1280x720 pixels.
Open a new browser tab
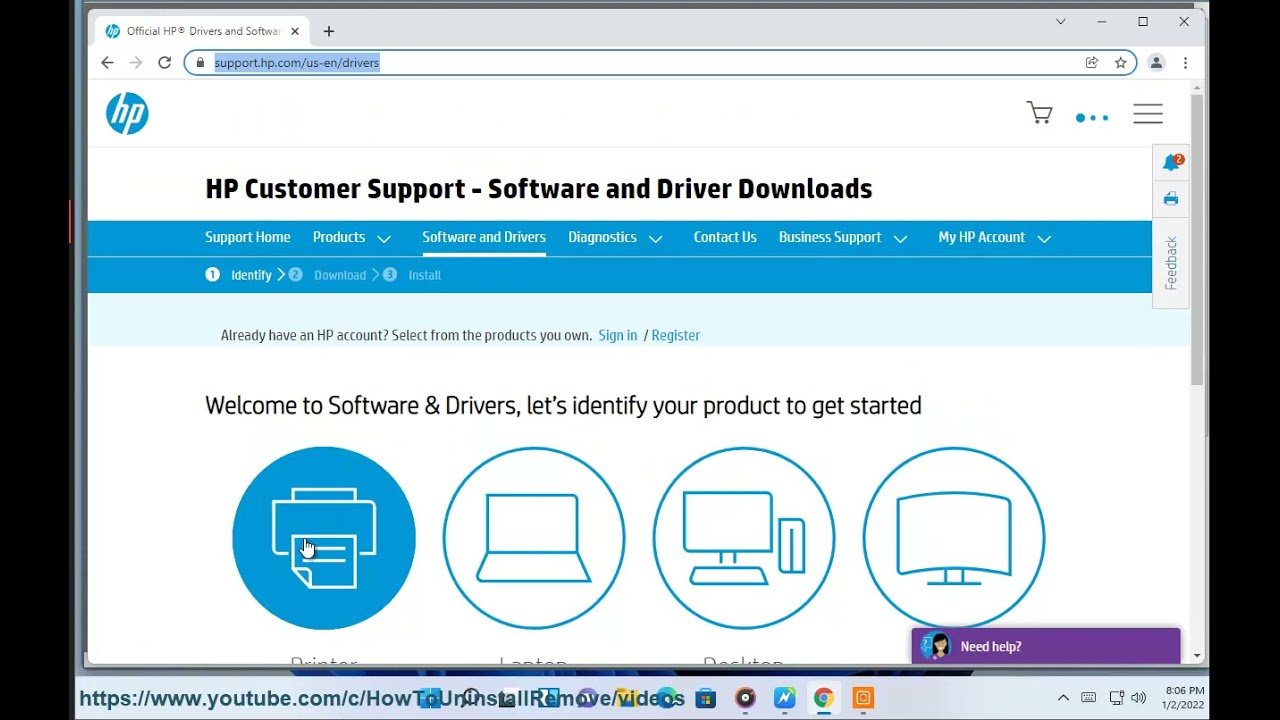click(x=329, y=31)
